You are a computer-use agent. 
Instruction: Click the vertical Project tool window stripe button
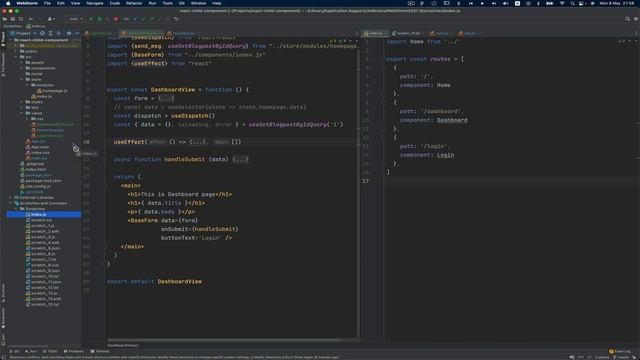click(3, 40)
